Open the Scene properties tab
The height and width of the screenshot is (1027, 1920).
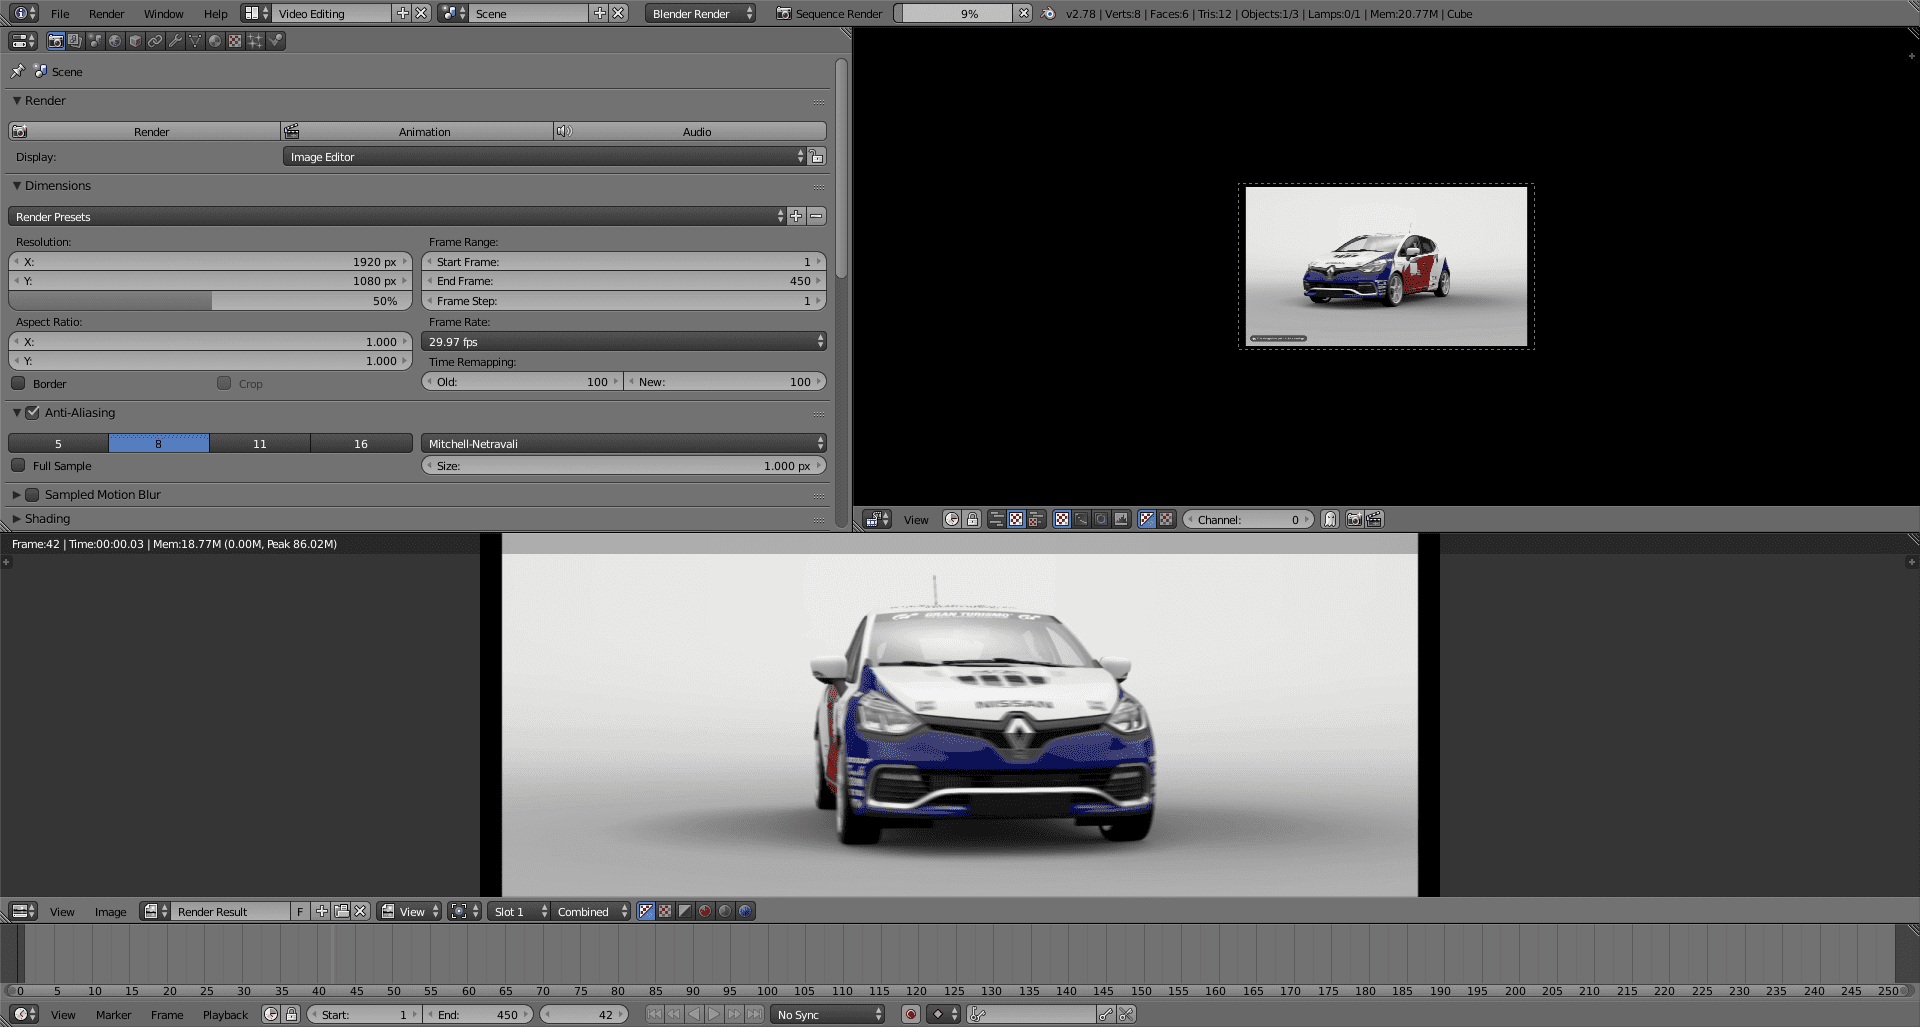point(95,41)
